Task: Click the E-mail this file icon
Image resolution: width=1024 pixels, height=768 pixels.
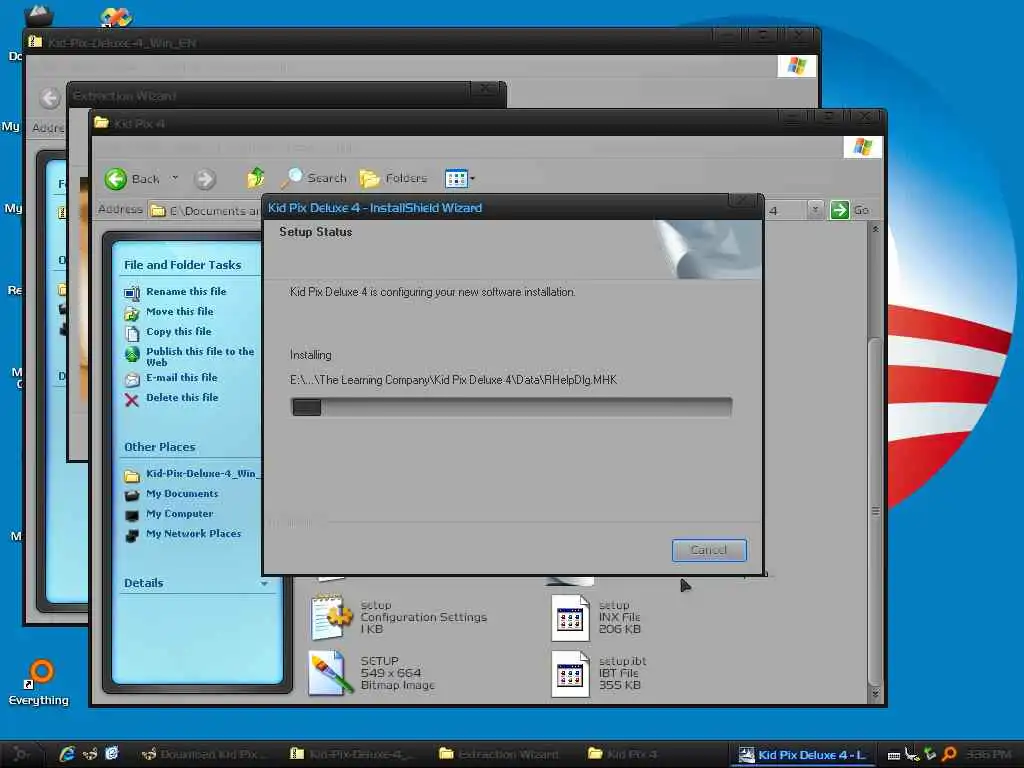Action: (x=132, y=379)
